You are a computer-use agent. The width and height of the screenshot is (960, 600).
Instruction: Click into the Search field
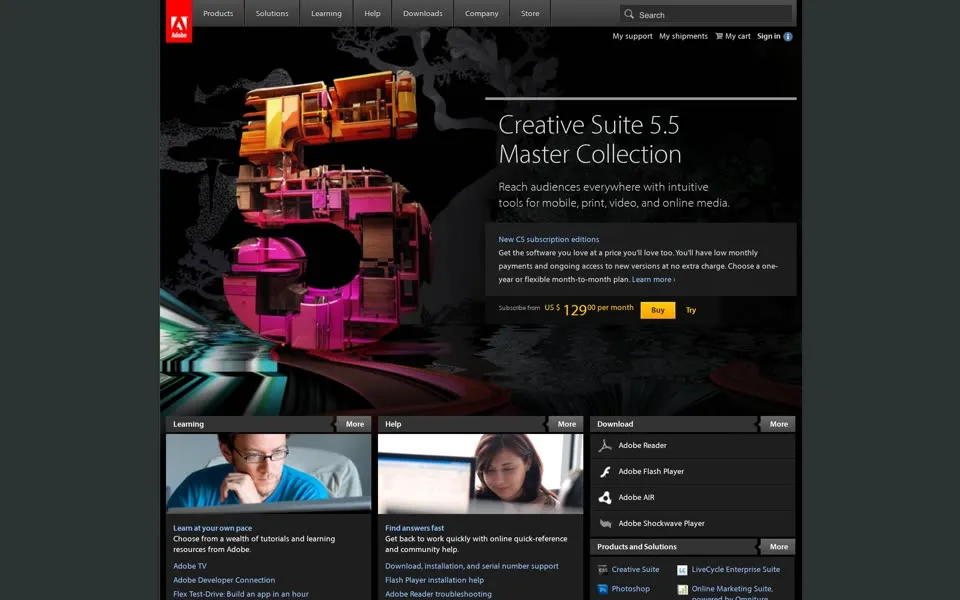coord(706,14)
